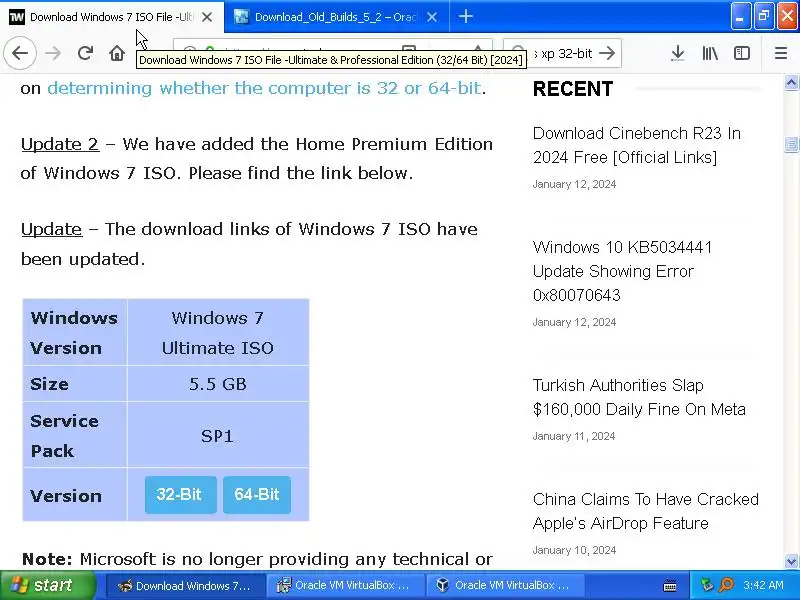Open first Oracle VM VirtualBox taskbar window
The width and height of the screenshot is (800, 600).
point(345,586)
